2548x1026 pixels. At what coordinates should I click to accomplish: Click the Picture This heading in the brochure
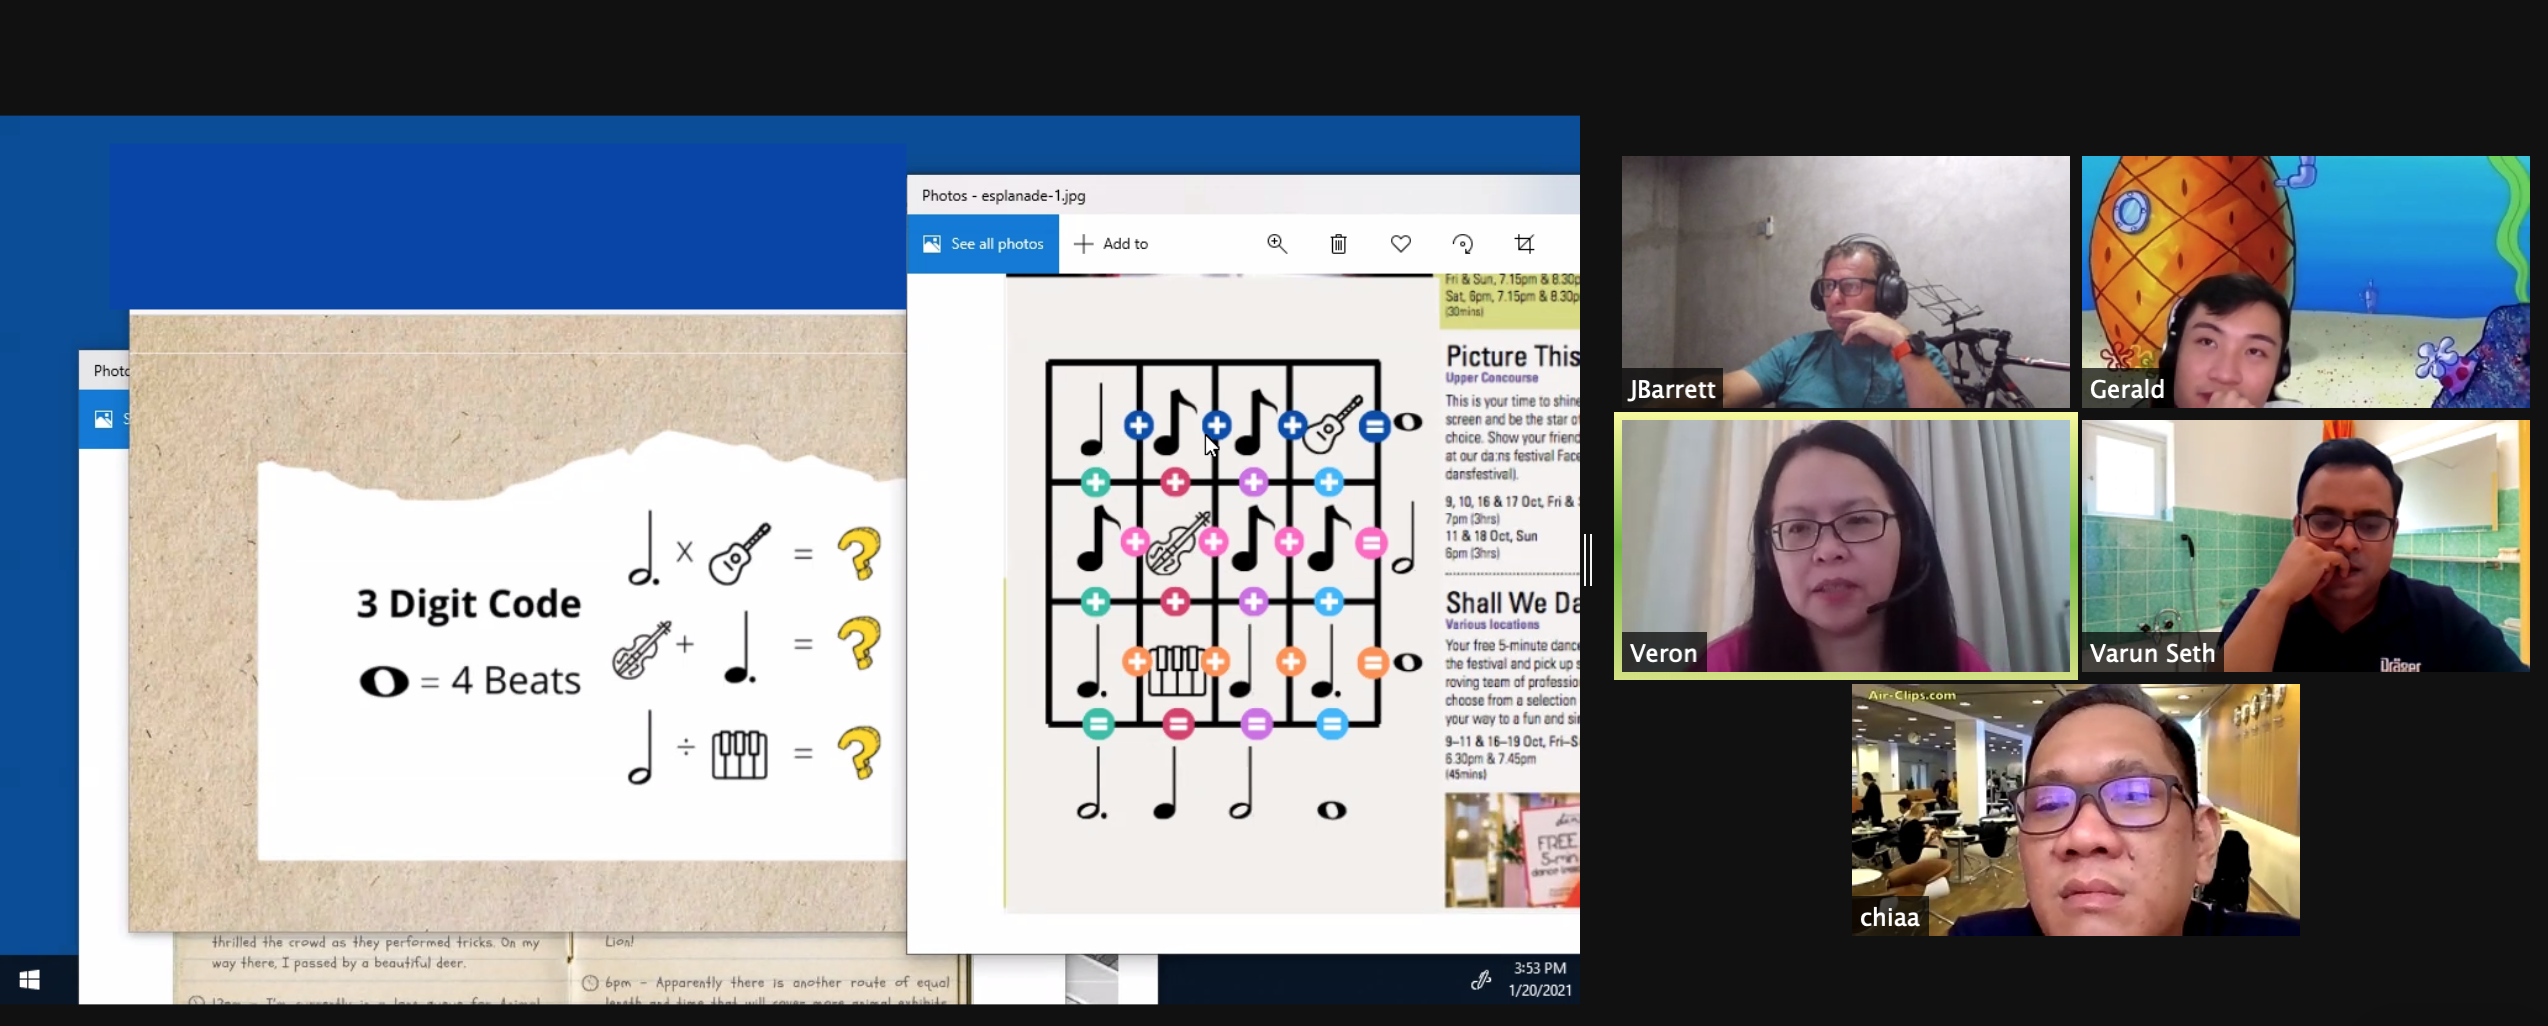tap(1512, 356)
